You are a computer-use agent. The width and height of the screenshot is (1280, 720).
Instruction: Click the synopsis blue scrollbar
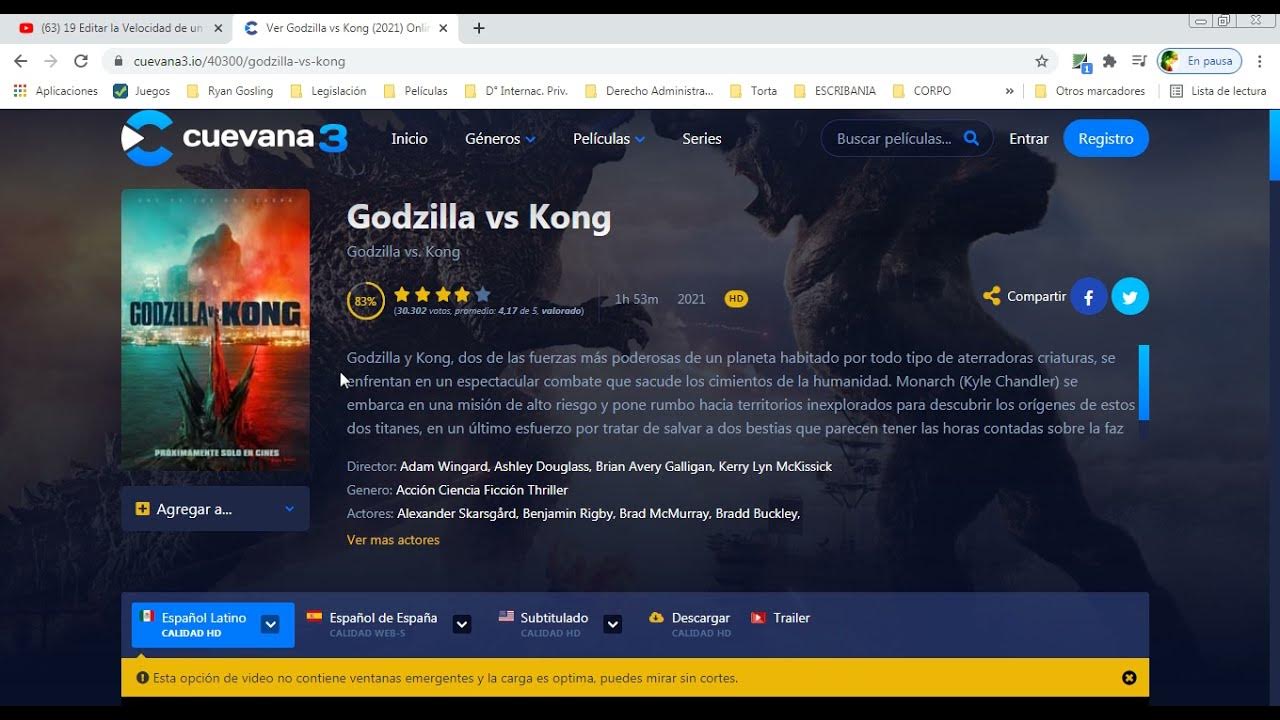coord(1144,382)
